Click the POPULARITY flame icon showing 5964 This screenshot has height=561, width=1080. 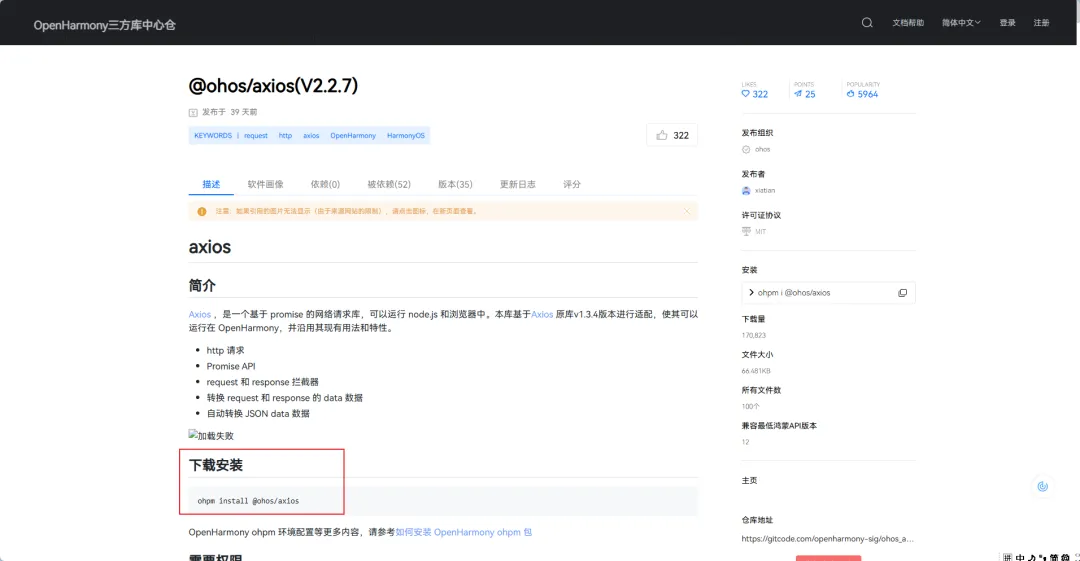[851, 94]
